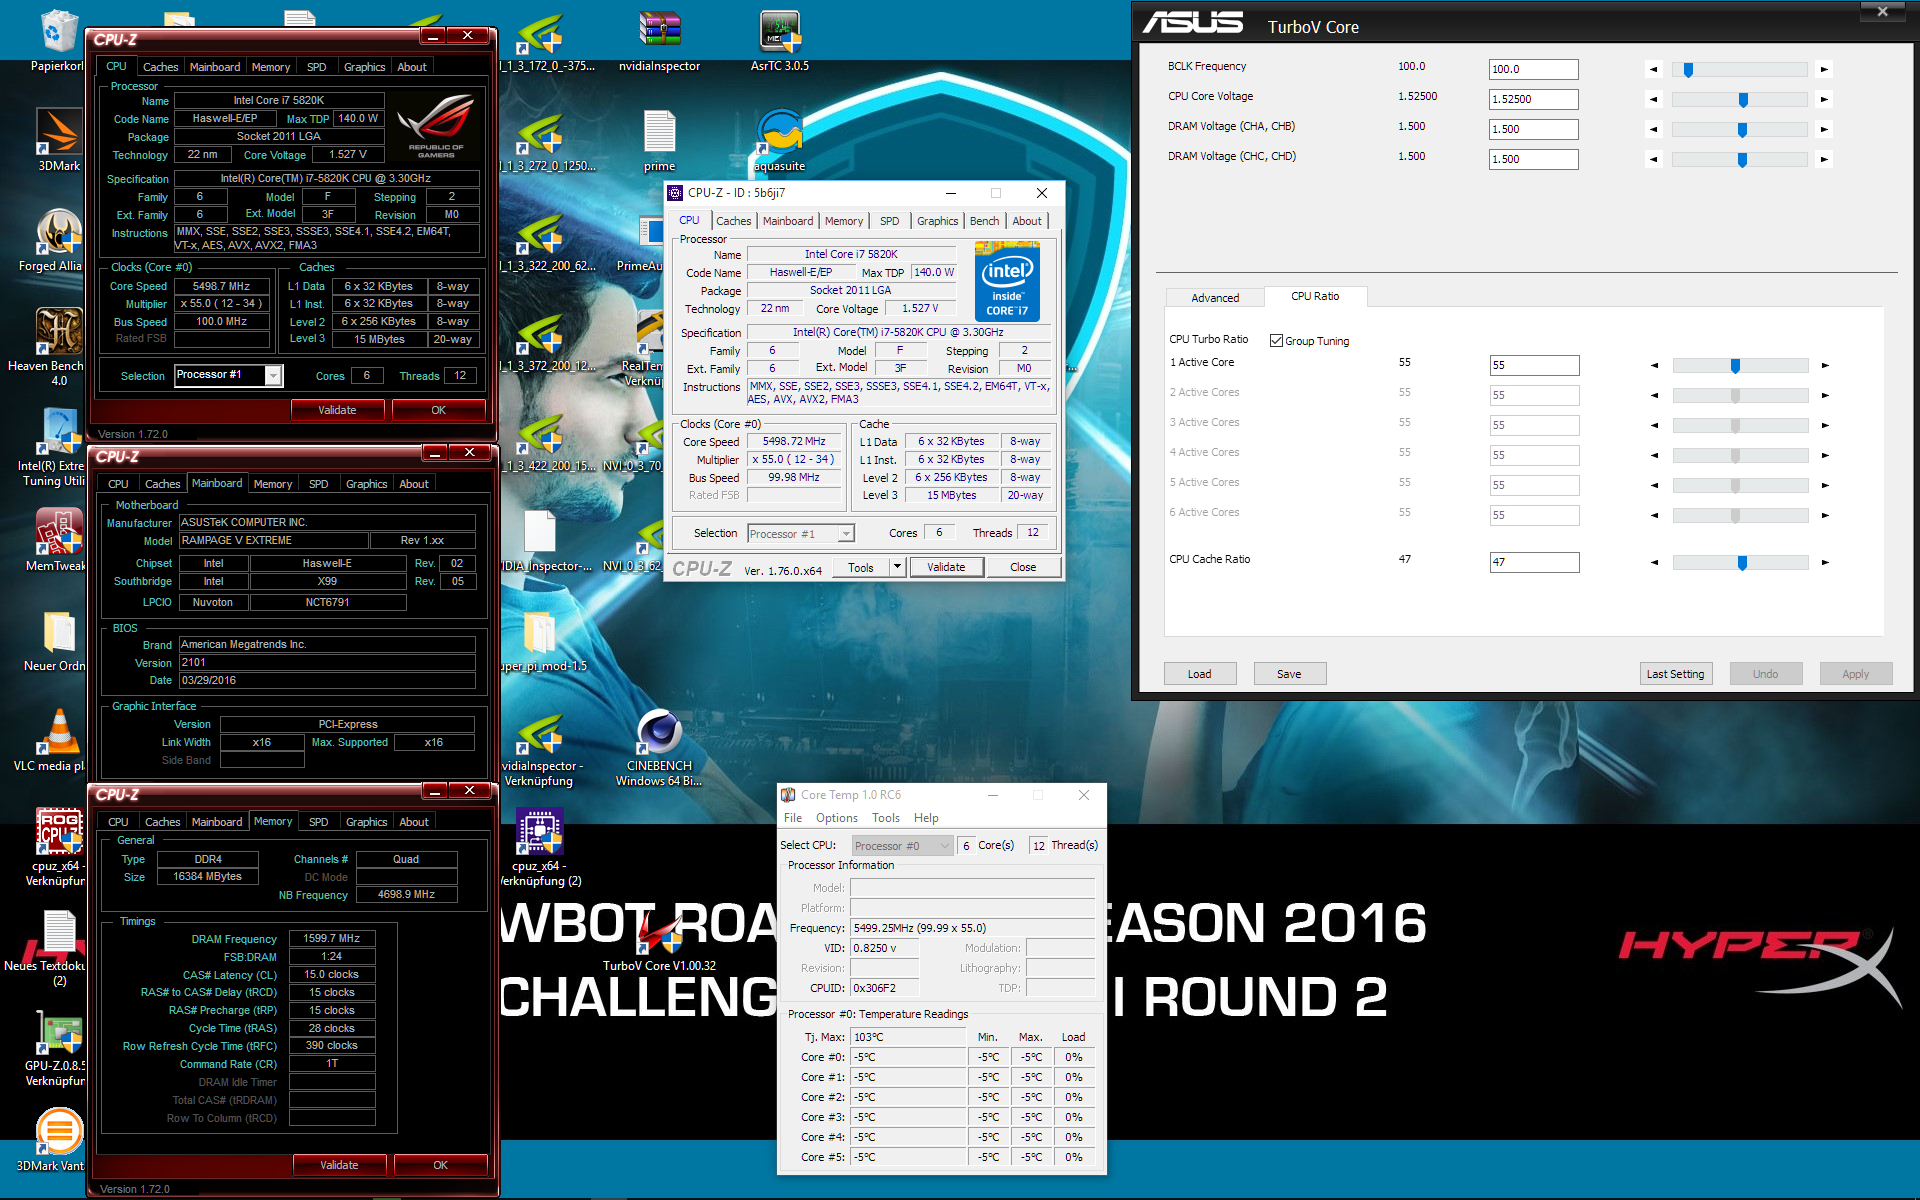Switch to Bench tab in white CPU-Z

pyautogui.click(x=984, y=221)
